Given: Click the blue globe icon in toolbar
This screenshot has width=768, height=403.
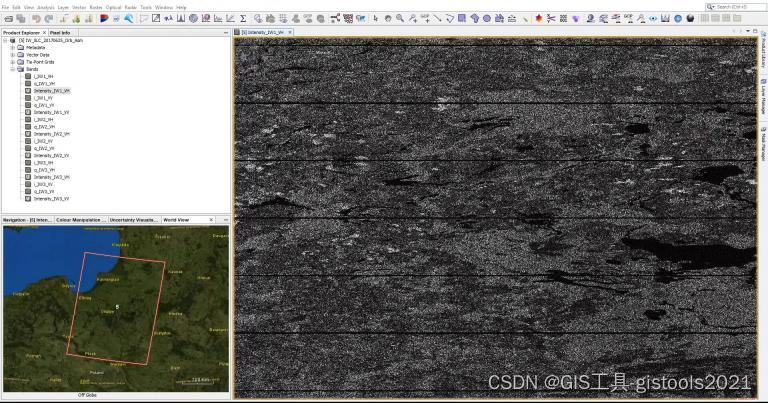Looking at the screenshot, I should 678,19.
